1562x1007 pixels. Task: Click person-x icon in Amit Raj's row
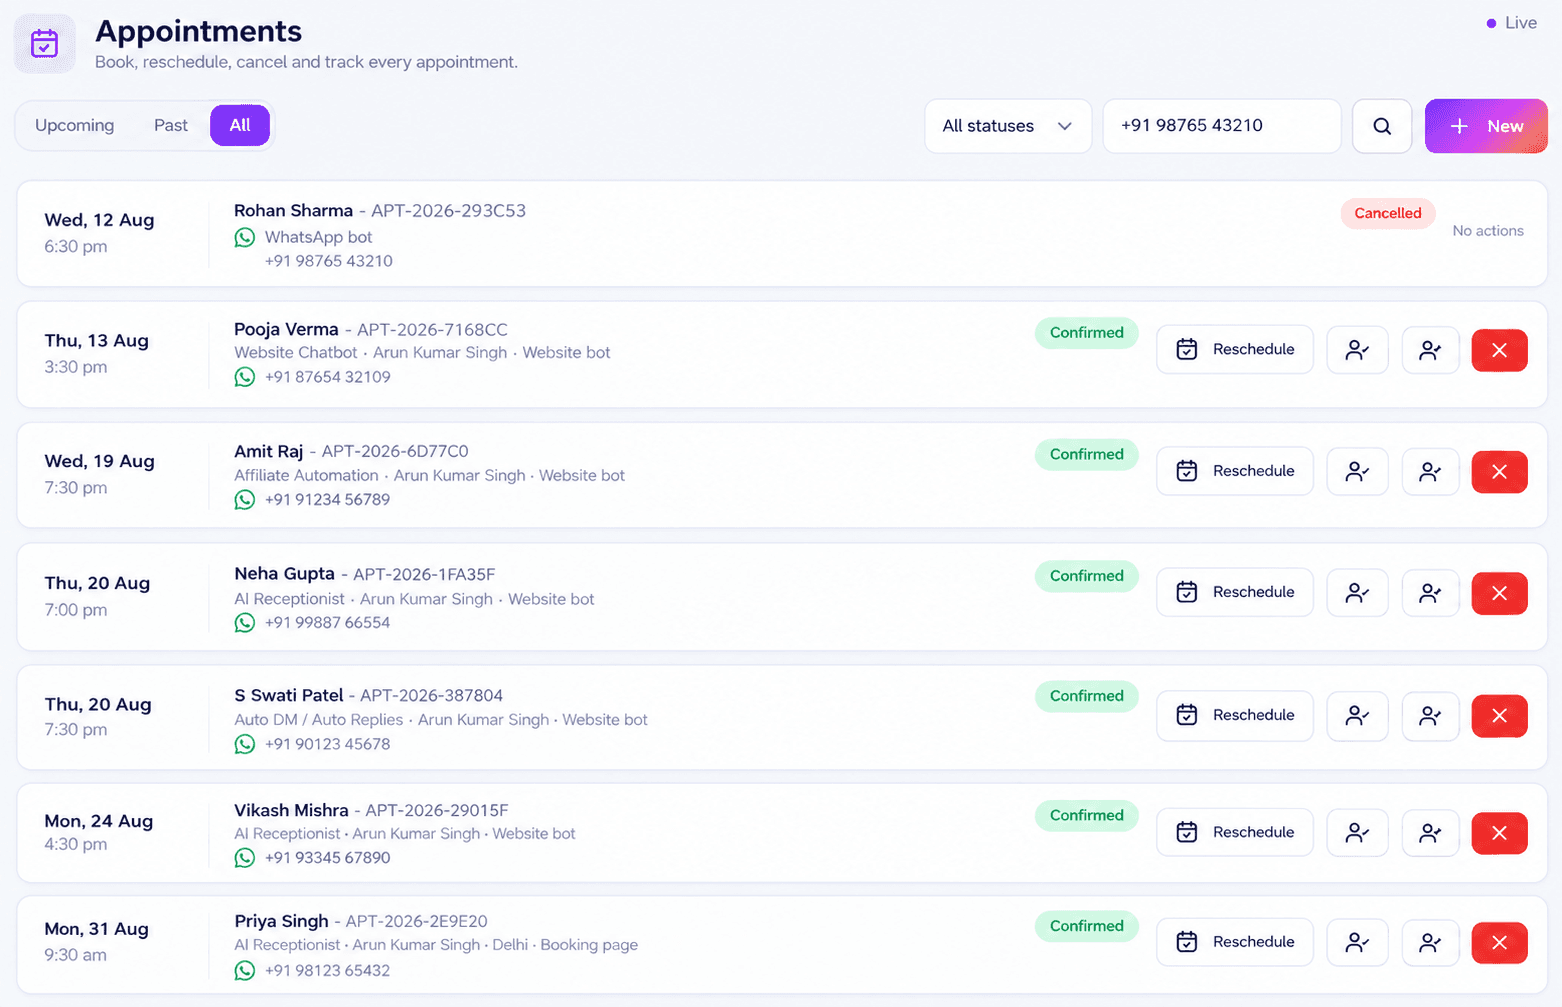click(1430, 471)
